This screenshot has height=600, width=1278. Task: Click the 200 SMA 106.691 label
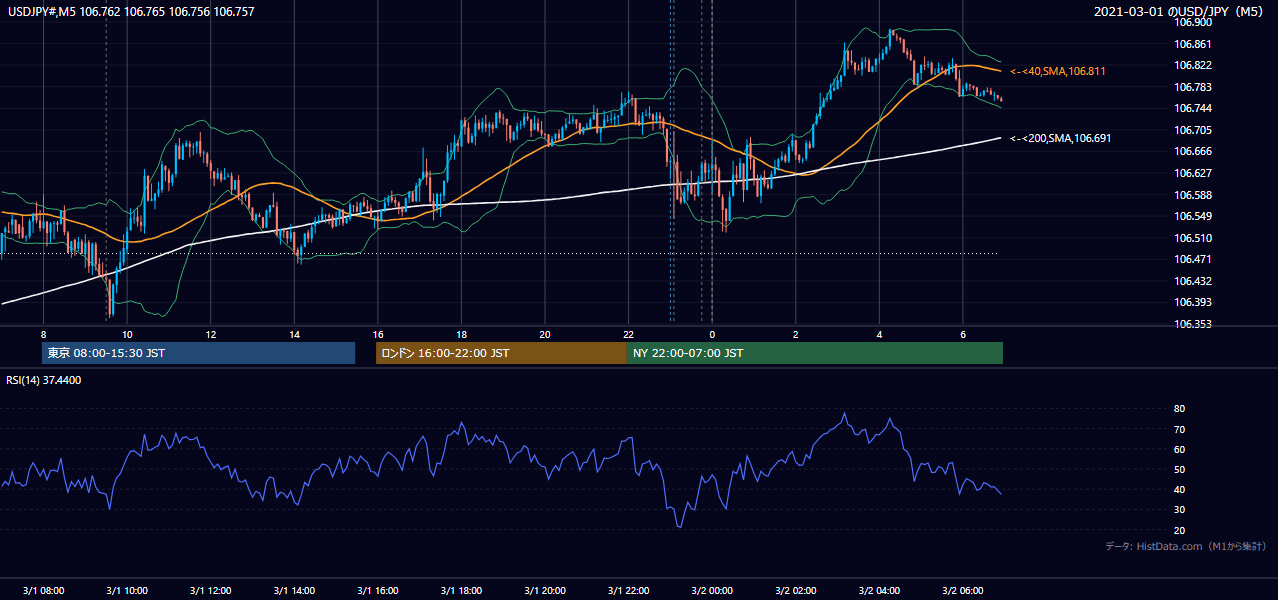coord(1060,139)
